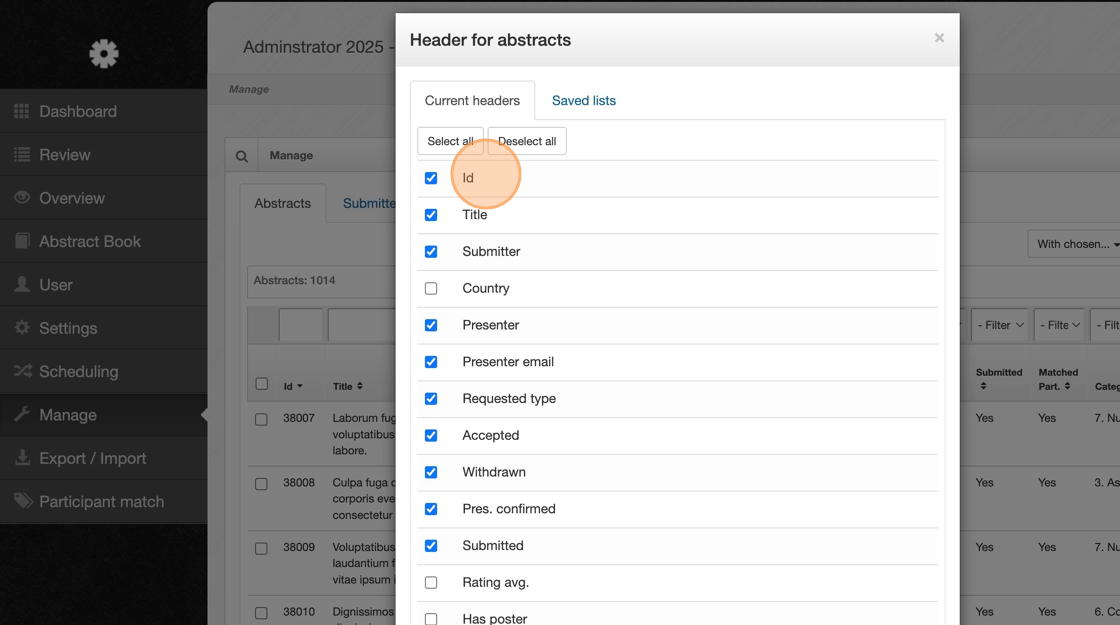Uncheck the Presenter header checkbox
The image size is (1120, 625).
pos(431,325)
